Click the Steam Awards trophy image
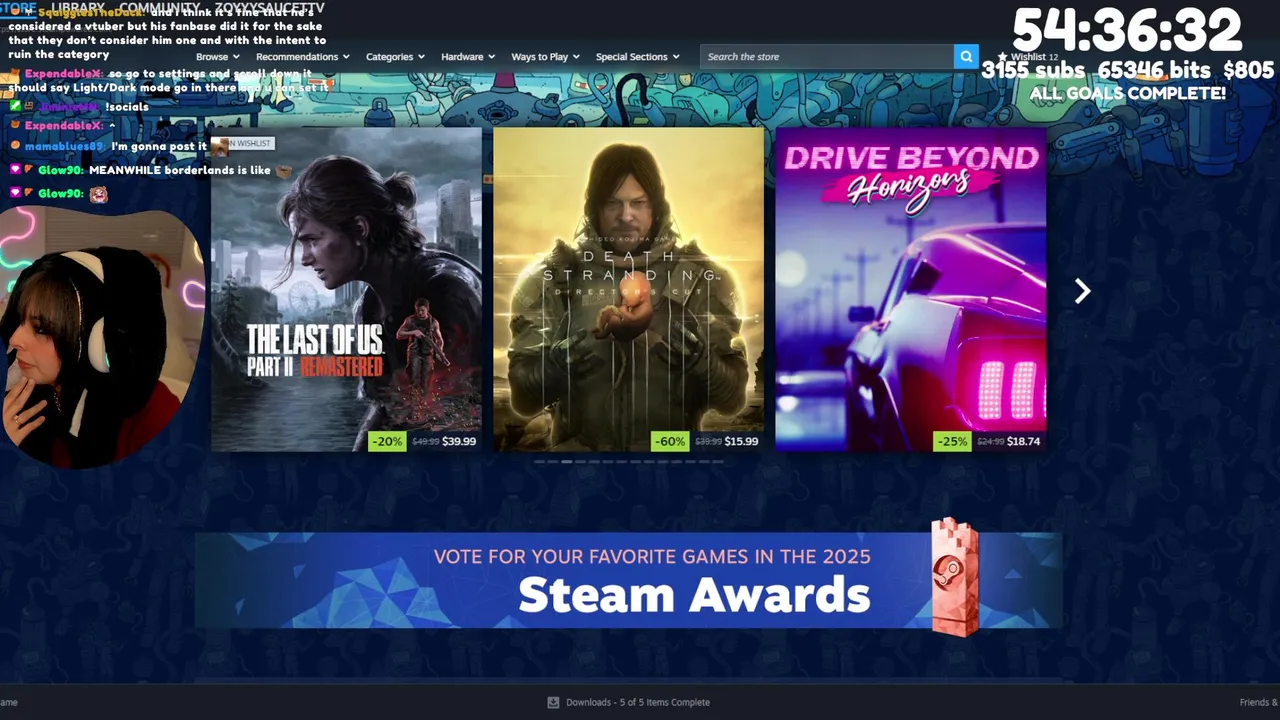The image size is (1280, 720). [954, 577]
